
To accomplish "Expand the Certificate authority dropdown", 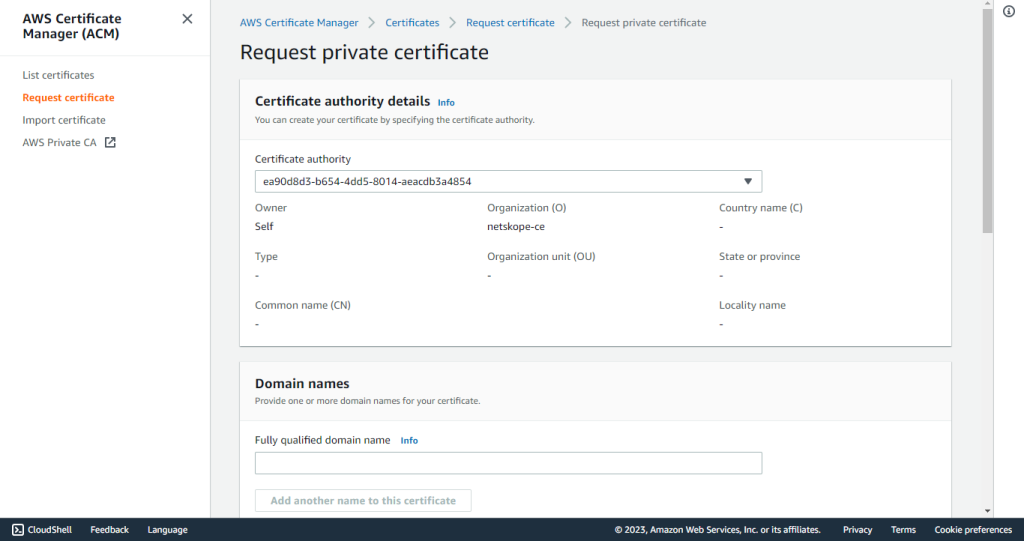I will [x=508, y=182].
